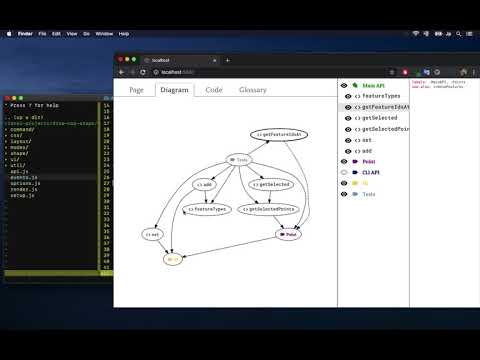Switch to the Page tab
Image resolution: width=480 pixels, height=360 pixels.
click(136, 90)
